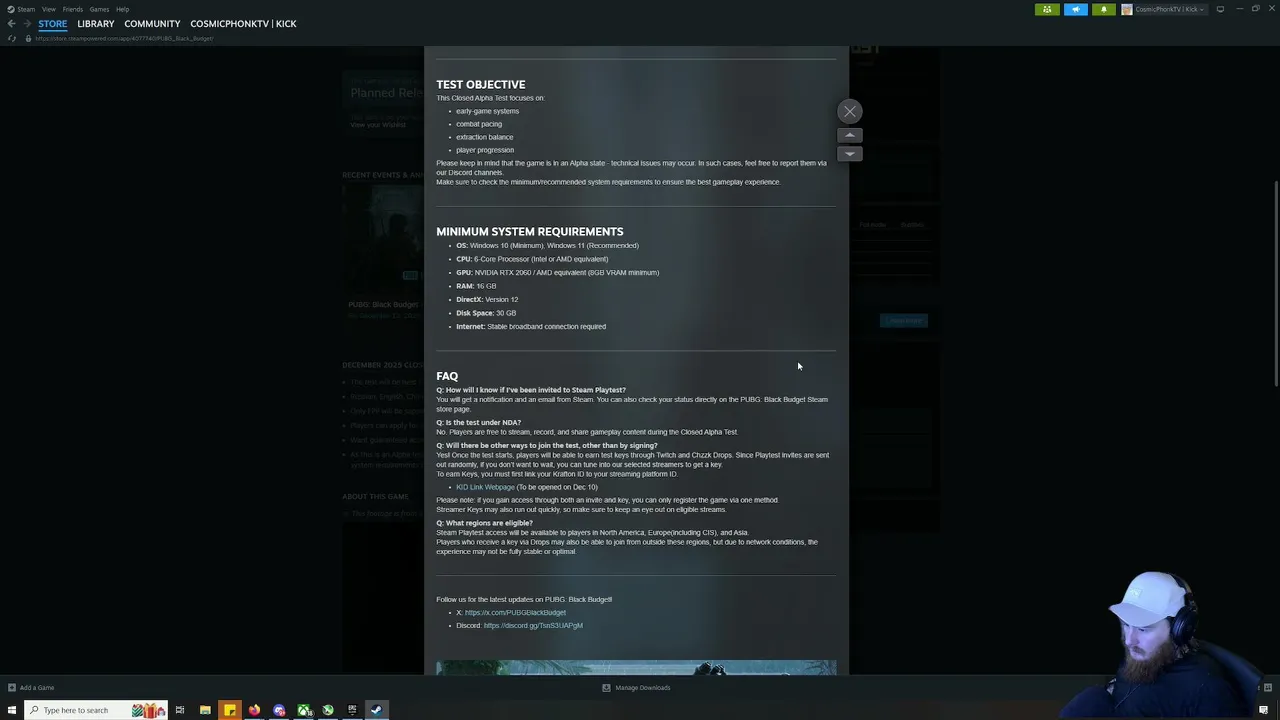
Task: Go to previous announcement using up arrow
Action: (x=849, y=135)
